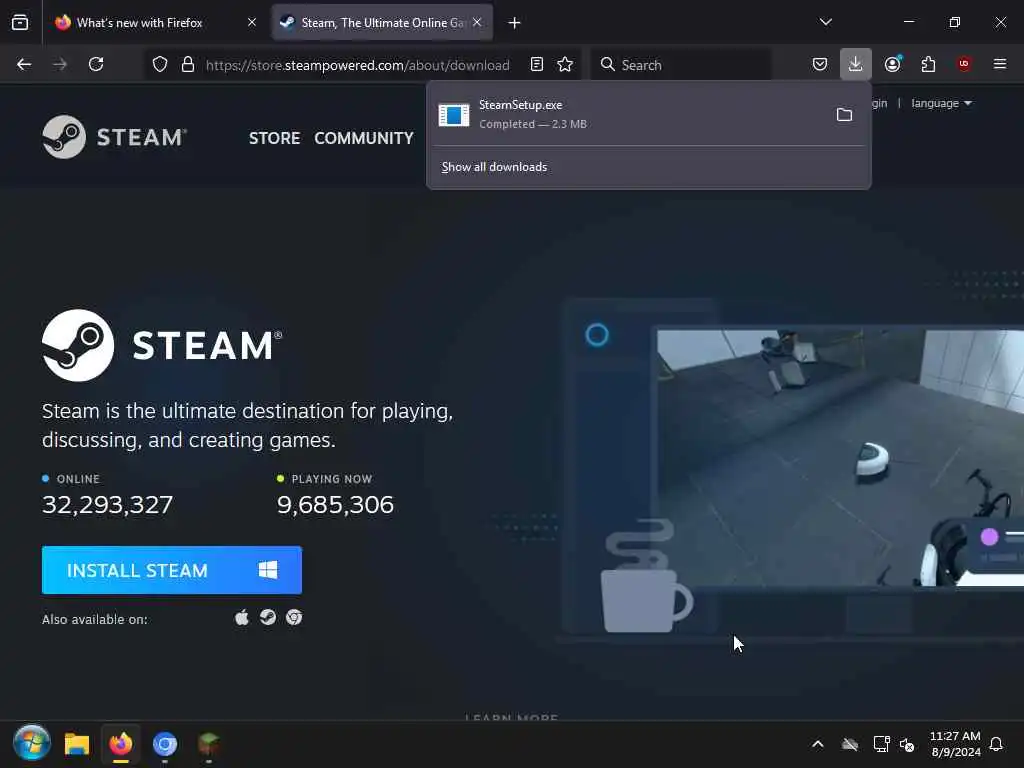Viewport: 1024px width, 768px height.
Task: Open the clock showing 11:27 AM
Action: point(955,744)
